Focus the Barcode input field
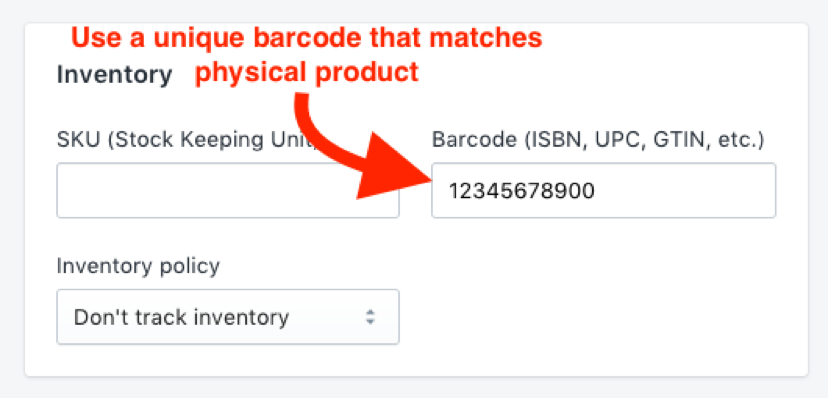Viewport: 828px width, 398px height. pyautogui.click(x=604, y=191)
